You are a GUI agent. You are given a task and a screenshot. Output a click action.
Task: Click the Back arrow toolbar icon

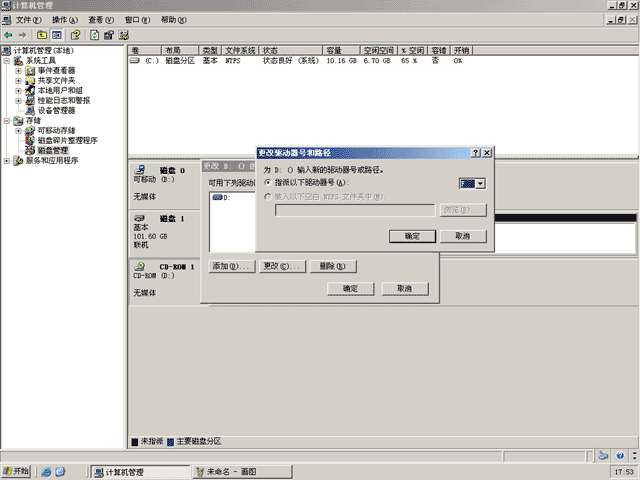click(x=8, y=35)
